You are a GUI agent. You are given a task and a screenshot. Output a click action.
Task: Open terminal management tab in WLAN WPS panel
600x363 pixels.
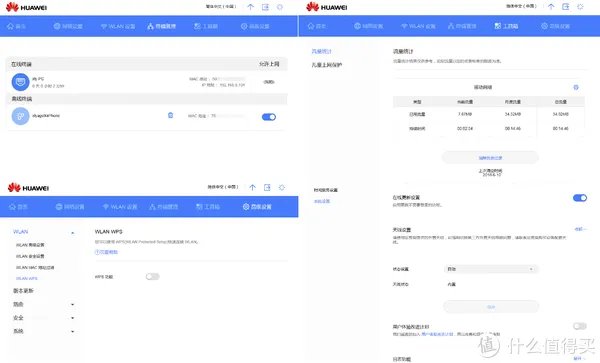pos(163,207)
